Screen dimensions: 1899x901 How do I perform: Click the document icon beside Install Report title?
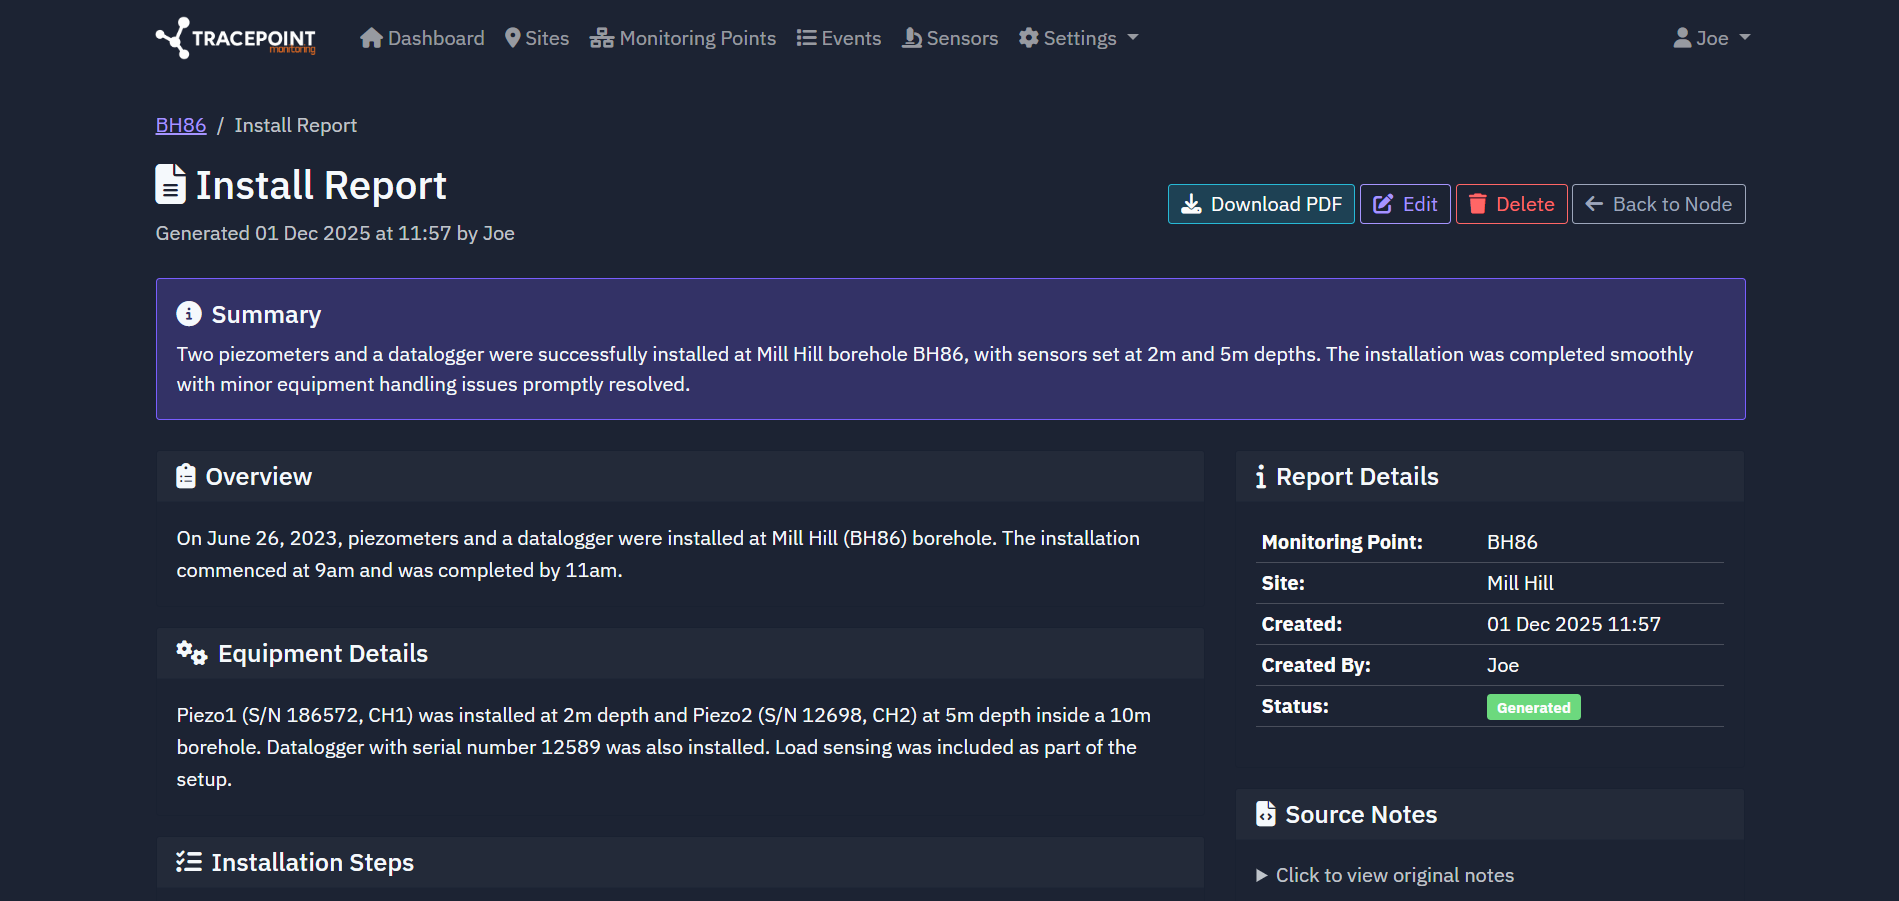coord(170,184)
